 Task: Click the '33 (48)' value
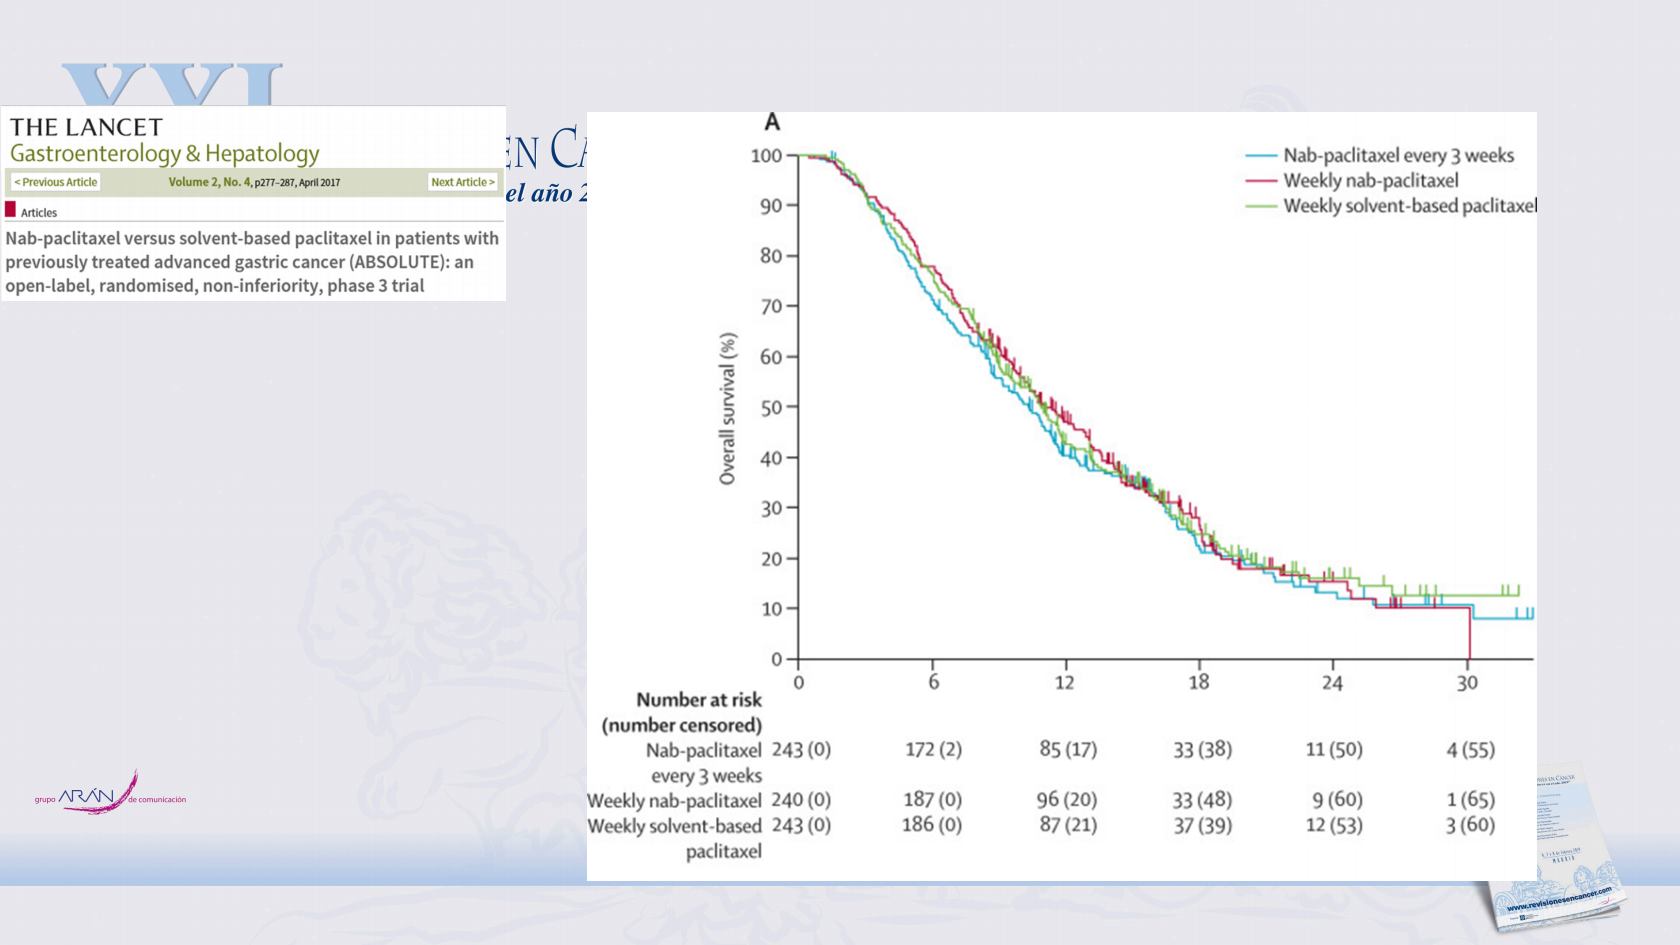click(1202, 800)
